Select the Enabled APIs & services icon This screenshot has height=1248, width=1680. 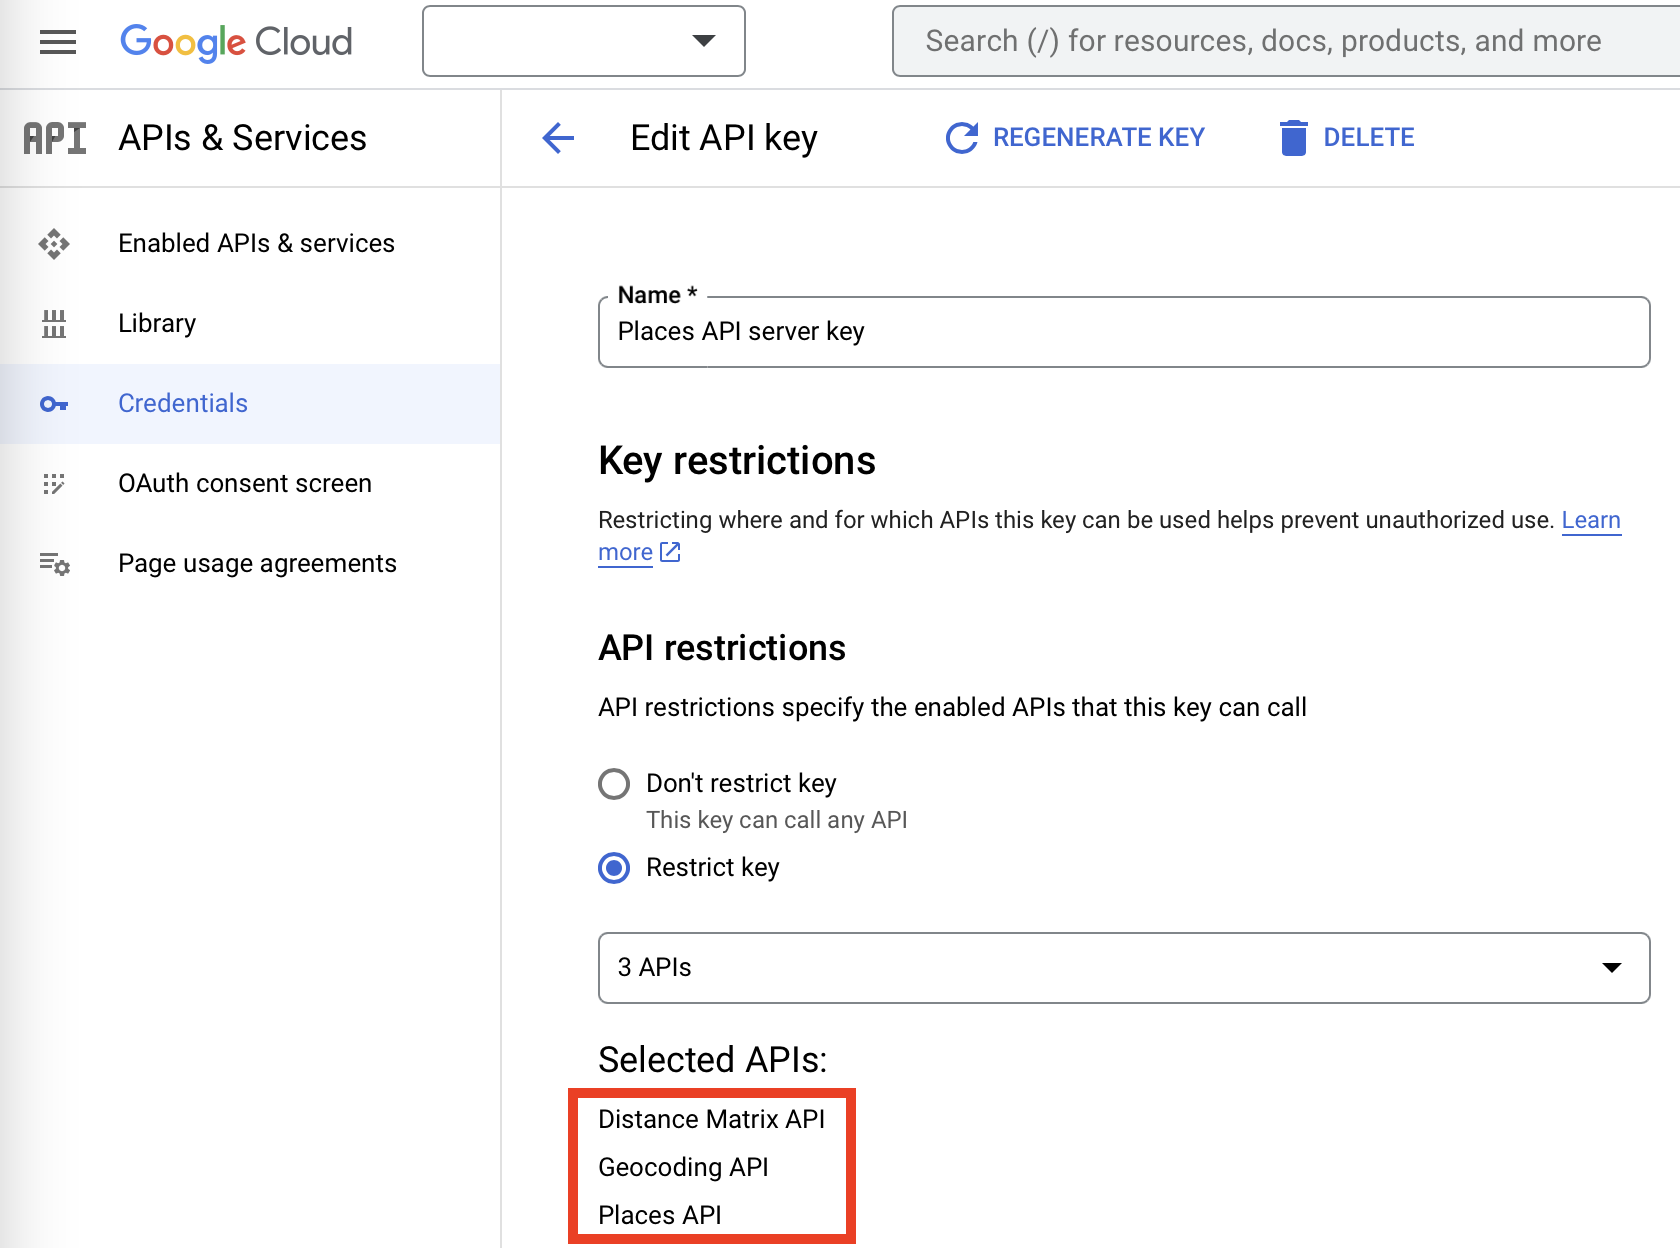click(54, 243)
